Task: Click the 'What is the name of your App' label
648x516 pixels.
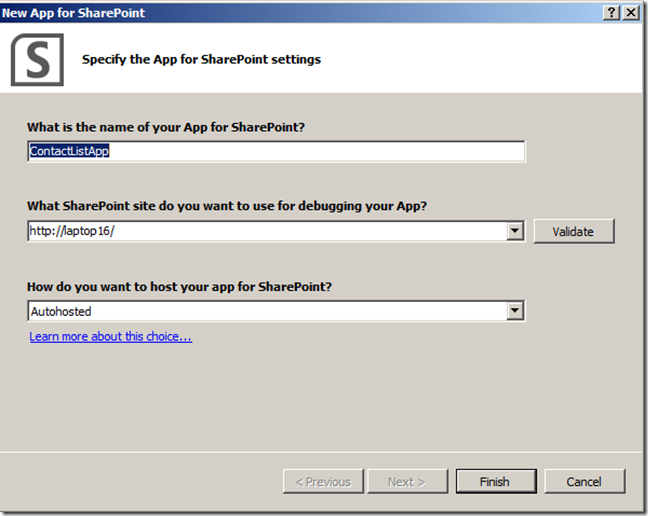Action: point(166,127)
